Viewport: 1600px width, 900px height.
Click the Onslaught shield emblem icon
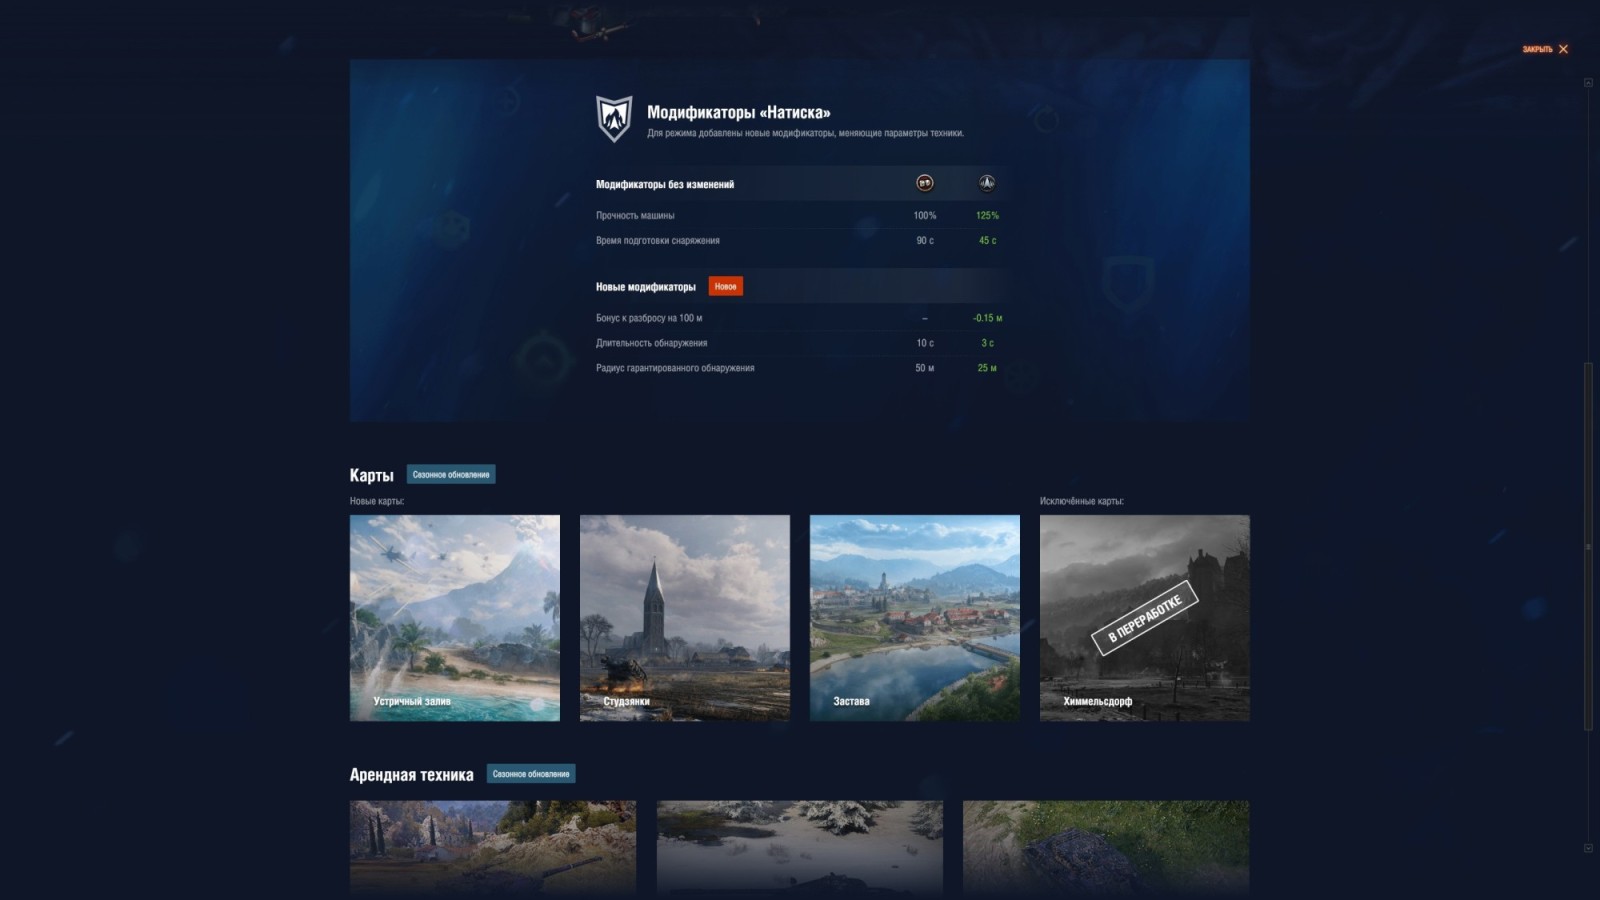pos(614,118)
